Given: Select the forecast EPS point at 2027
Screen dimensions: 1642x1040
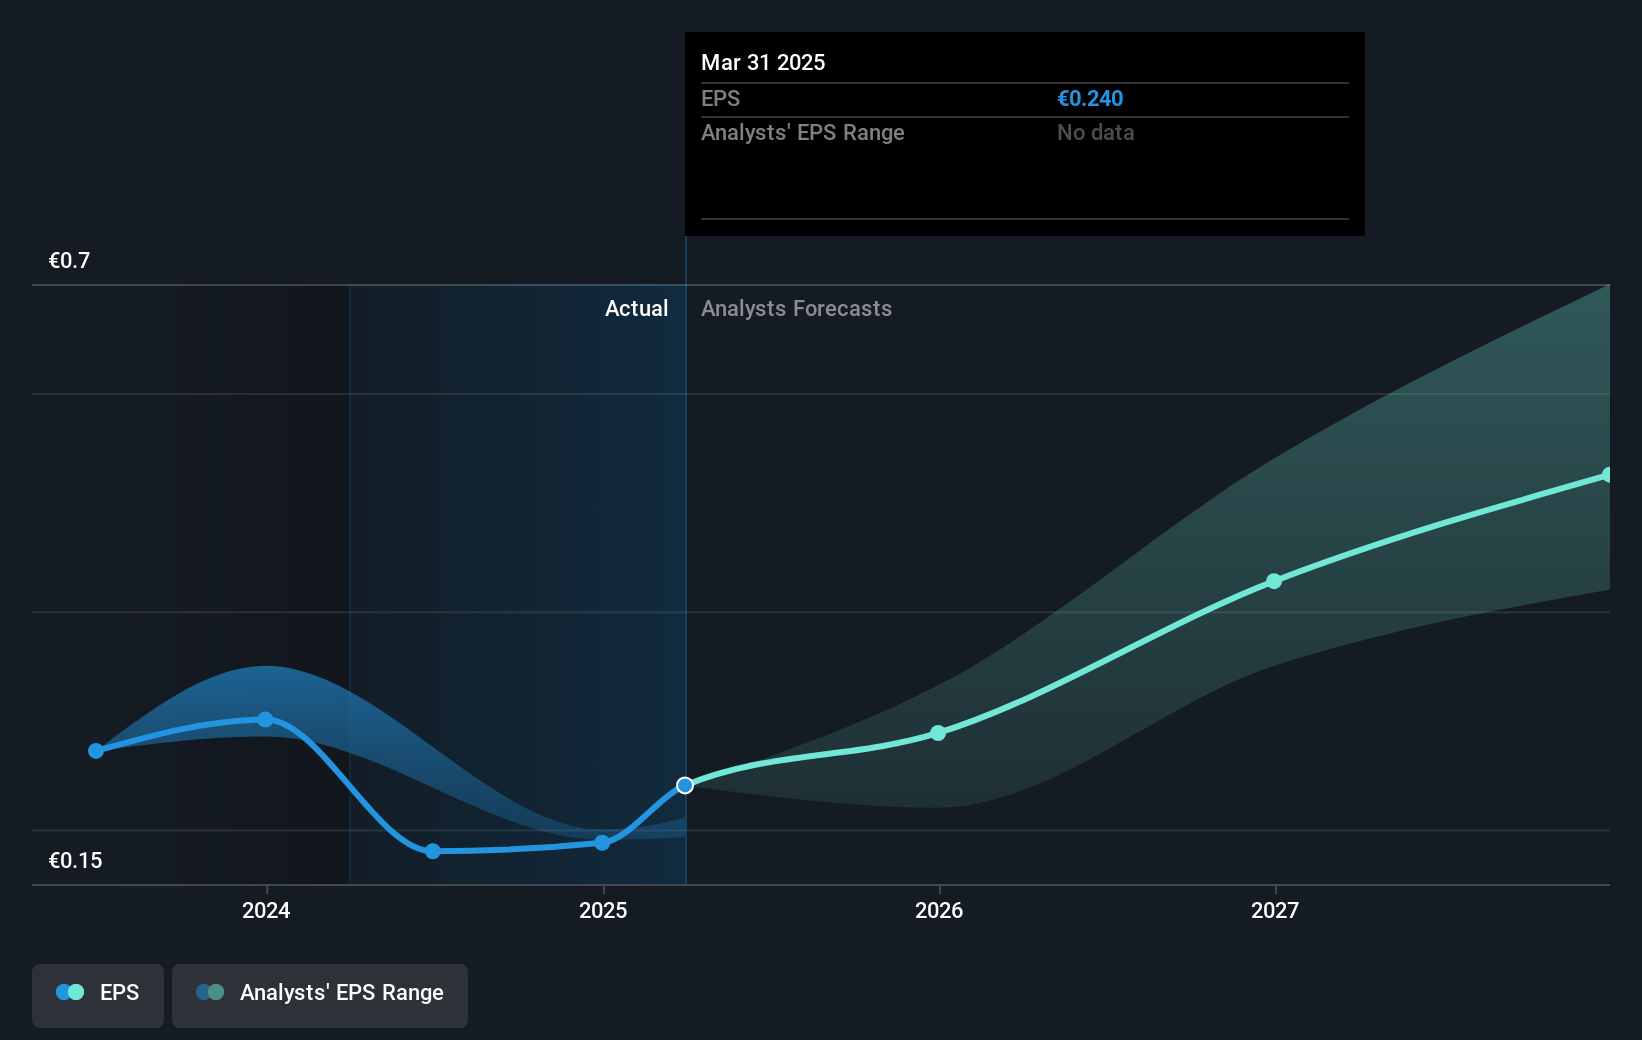Looking at the screenshot, I should (x=1274, y=581).
